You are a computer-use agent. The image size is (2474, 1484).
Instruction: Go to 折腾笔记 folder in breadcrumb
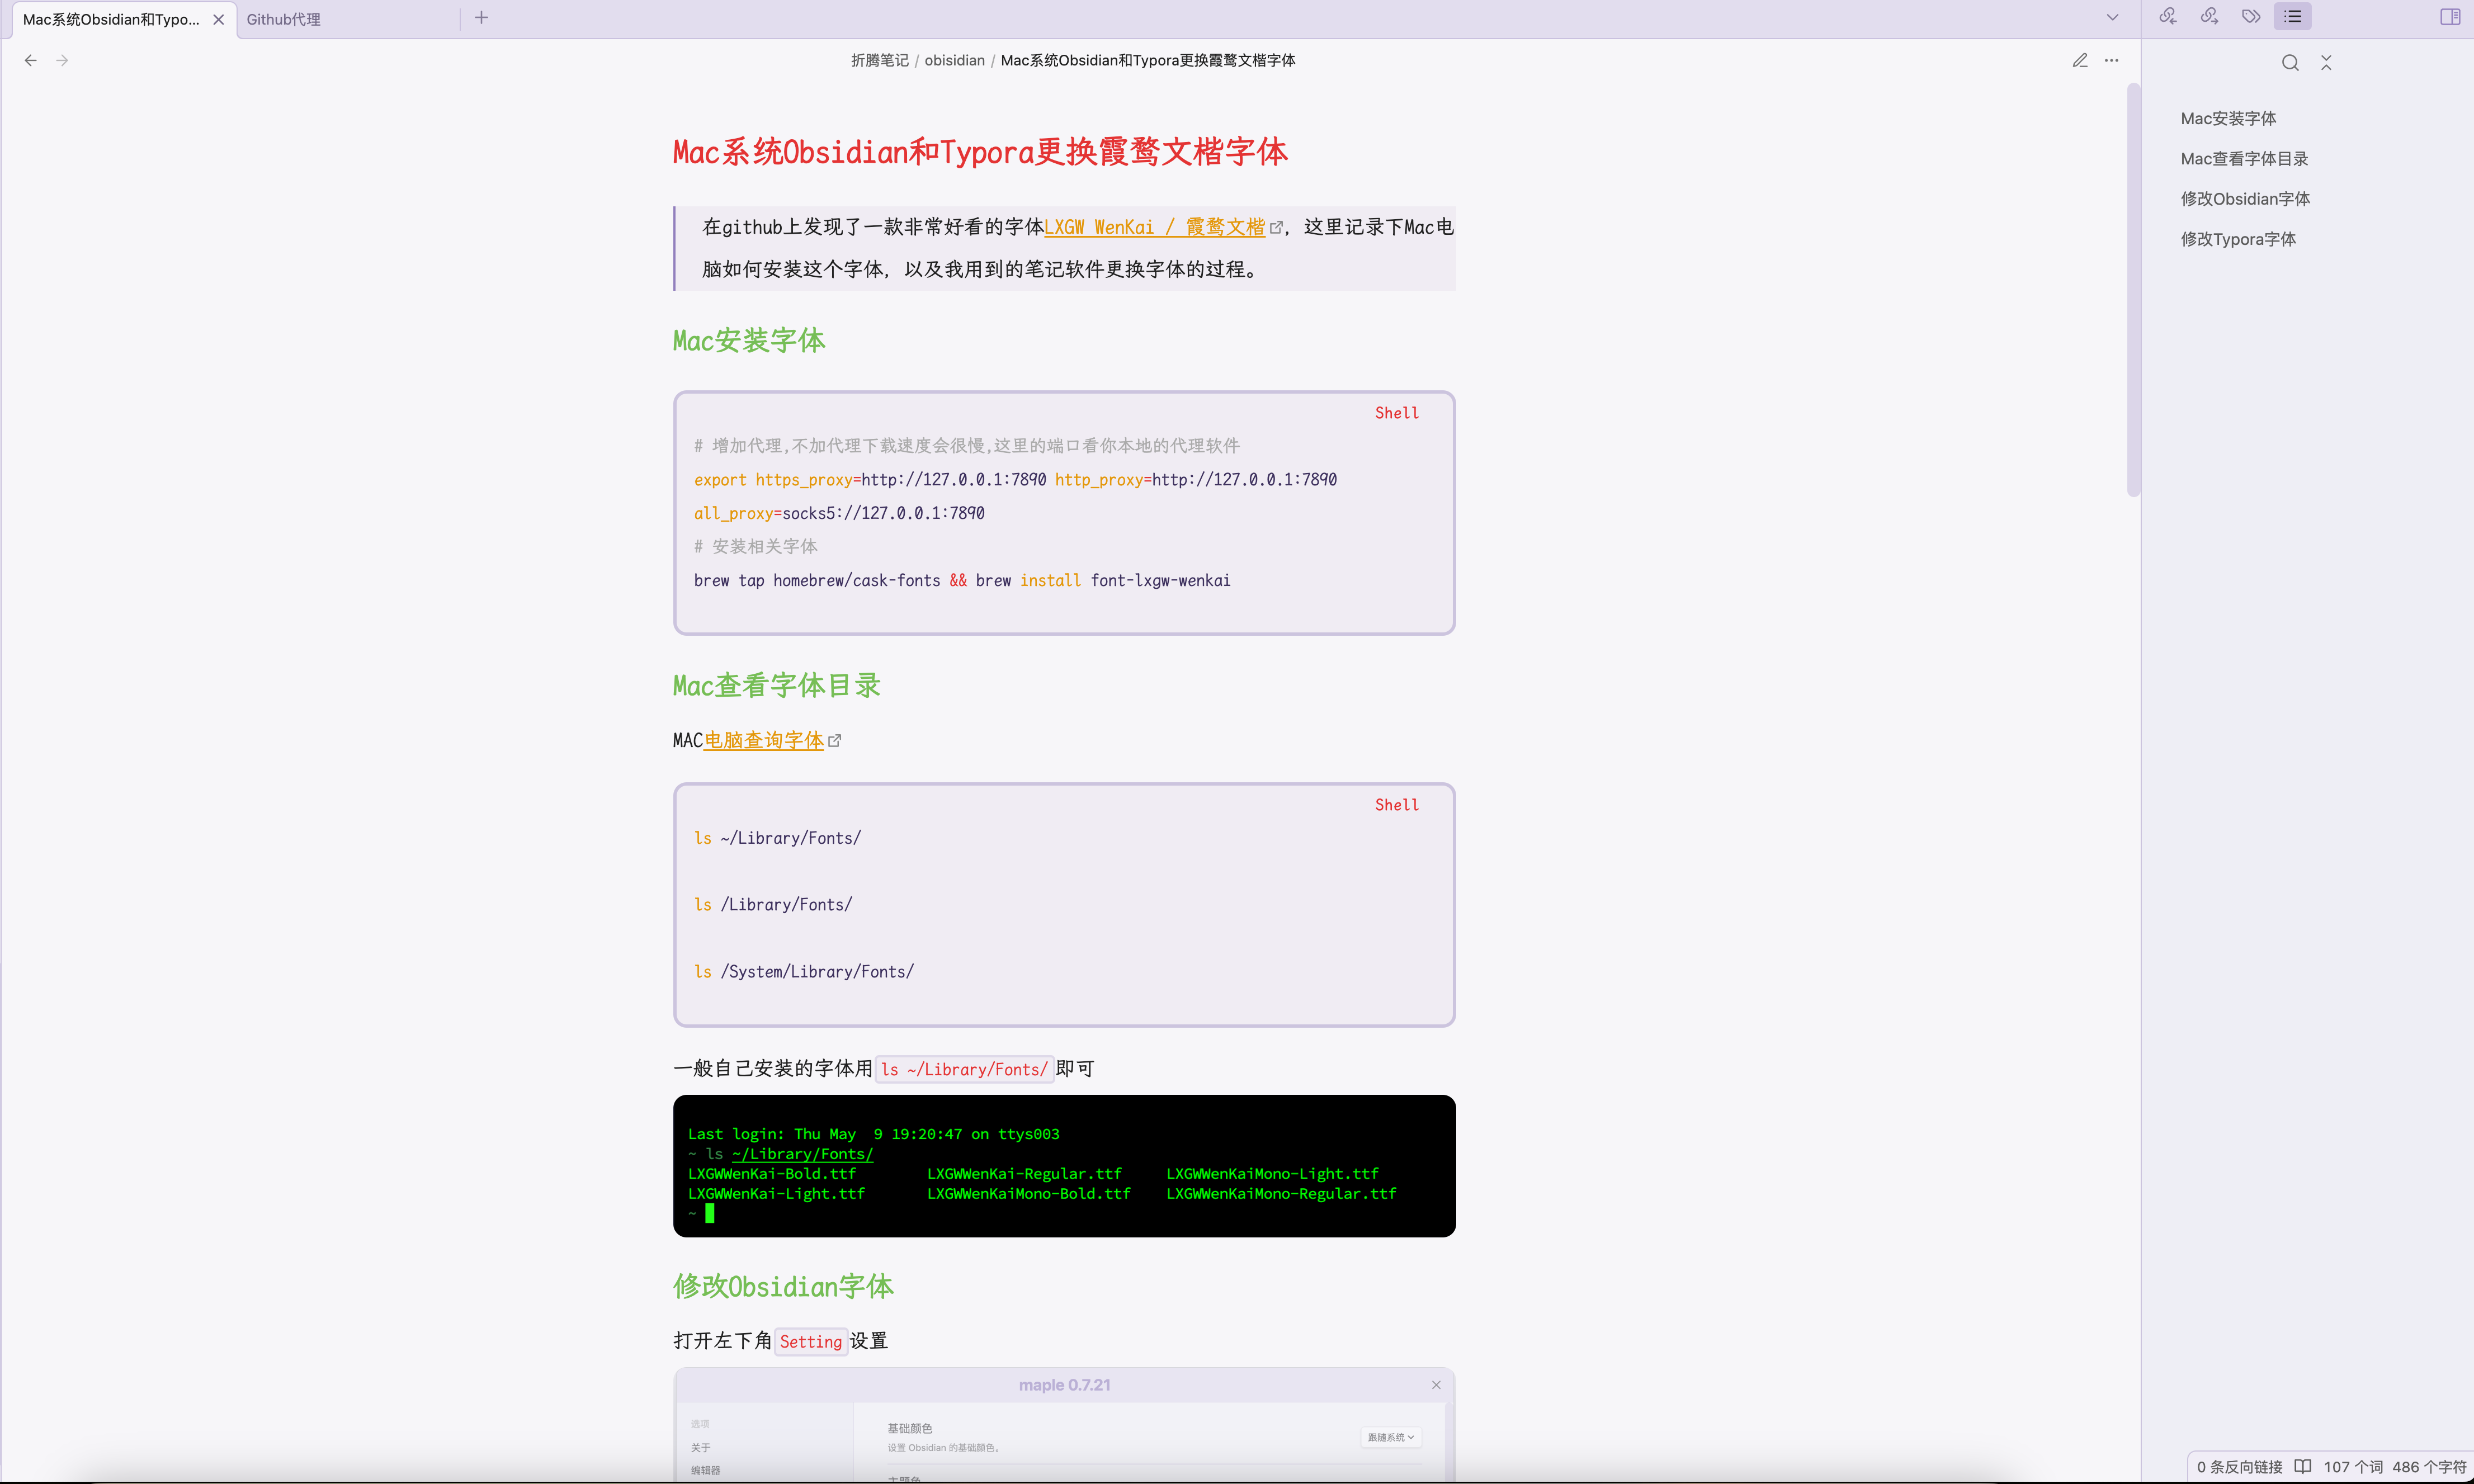coord(879,61)
